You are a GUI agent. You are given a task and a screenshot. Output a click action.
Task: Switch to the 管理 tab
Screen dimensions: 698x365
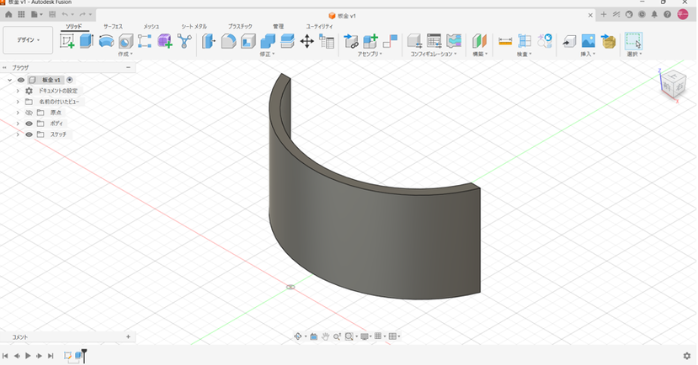coord(278,26)
